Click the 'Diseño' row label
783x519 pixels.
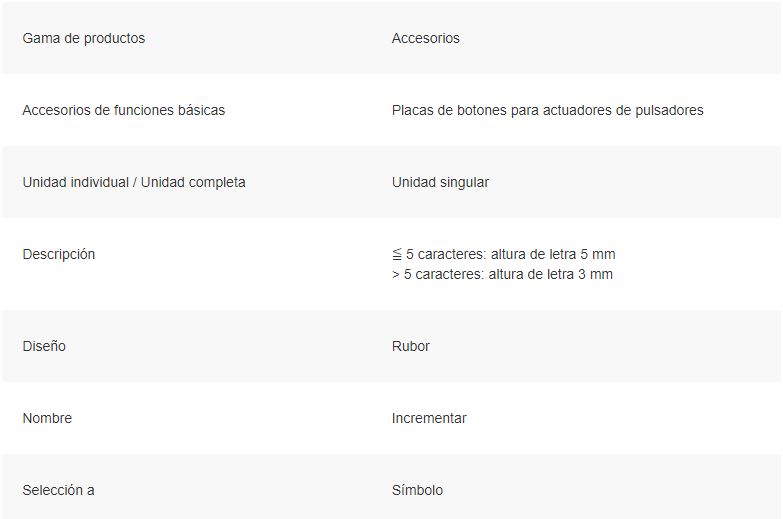[44, 346]
